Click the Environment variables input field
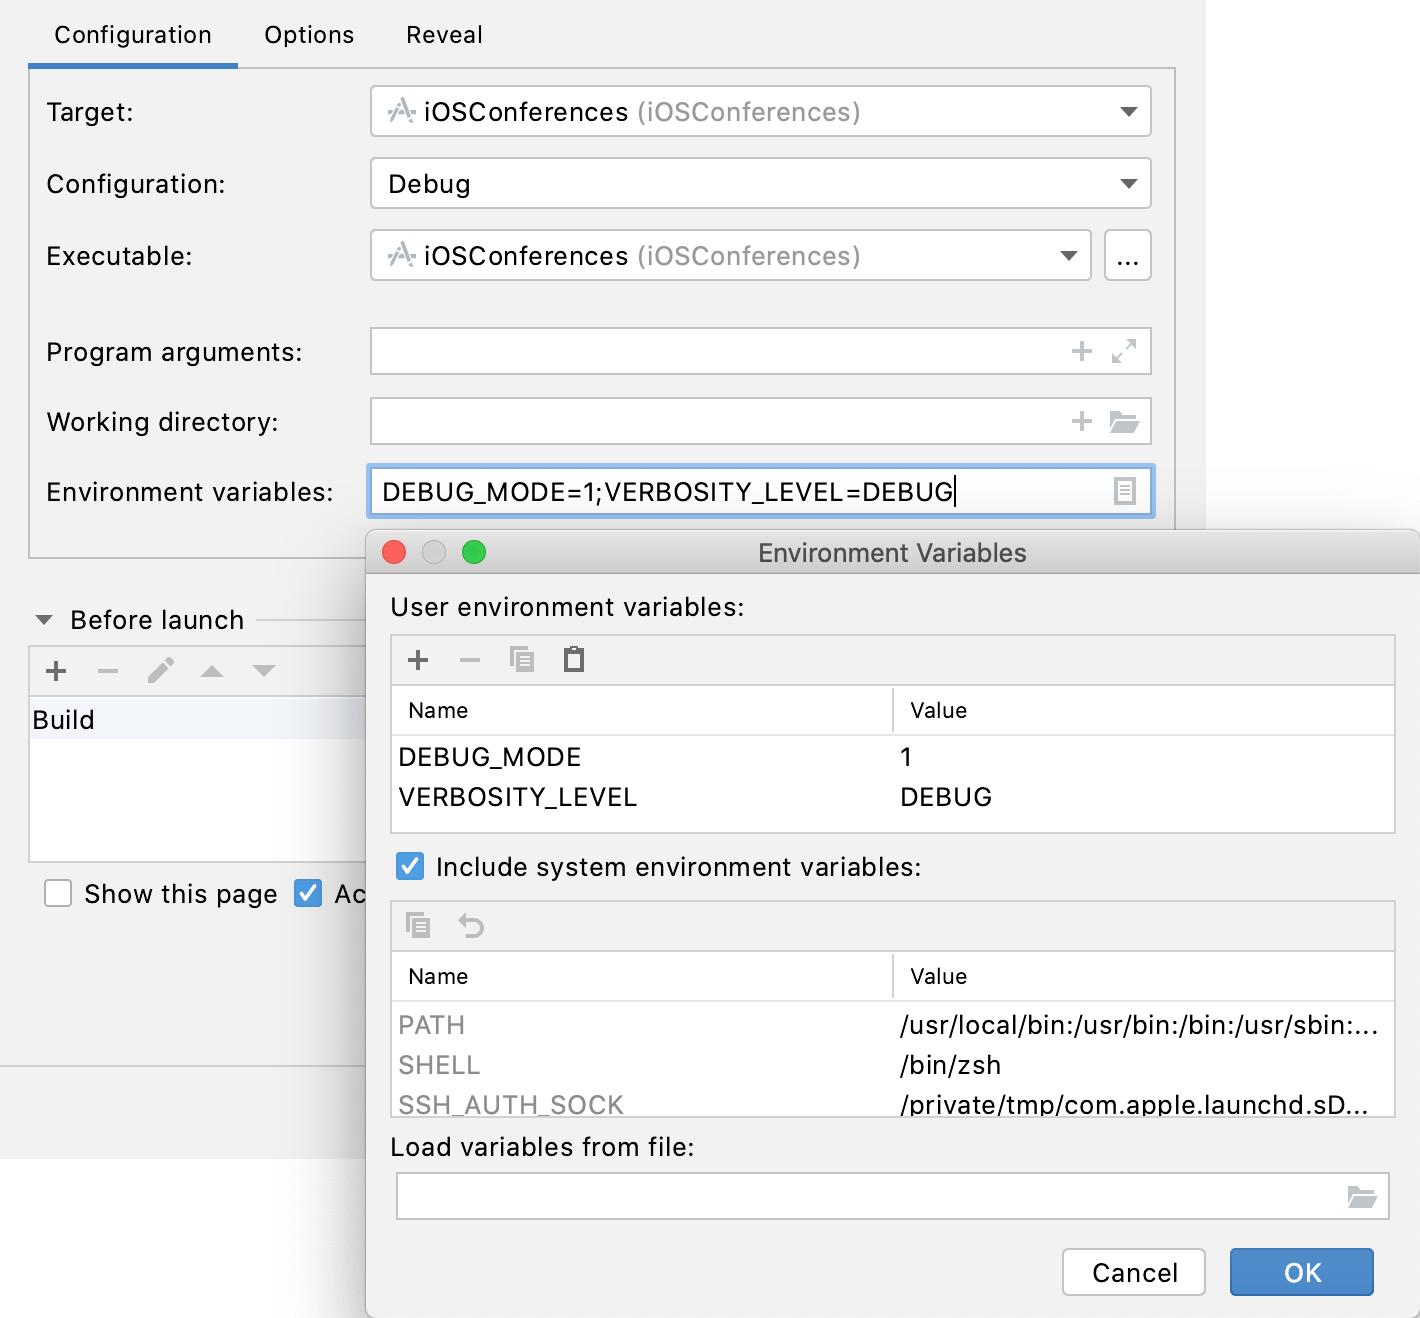This screenshot has height=1318, width=1420. click(700, 491)
